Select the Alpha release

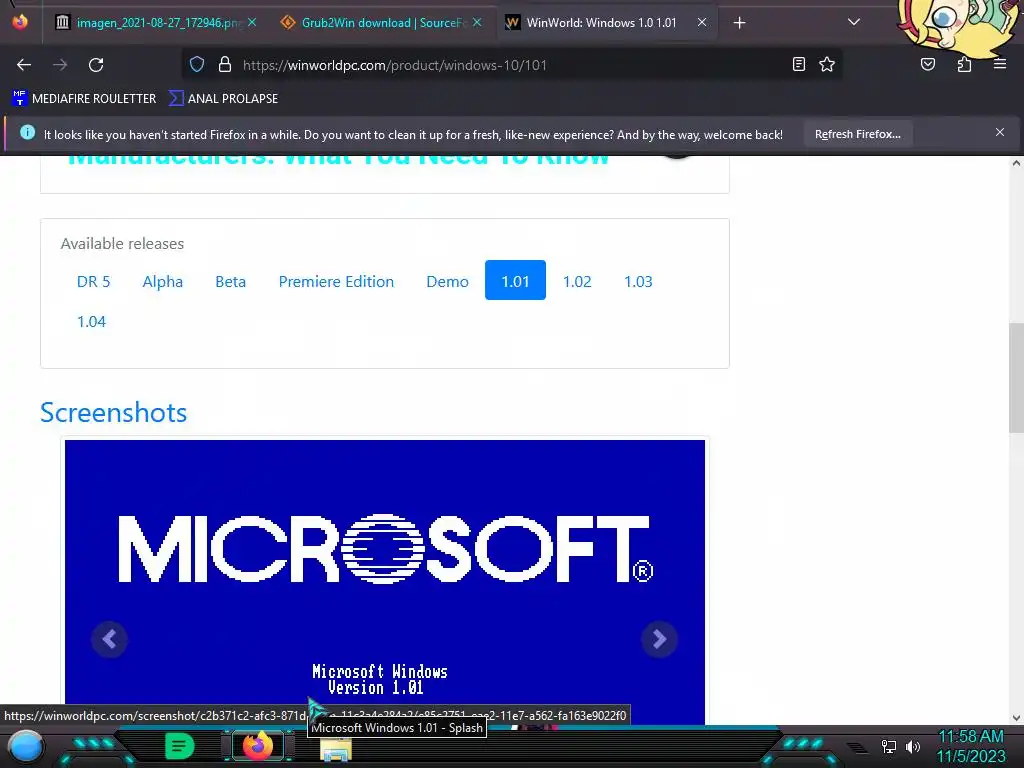163,281
